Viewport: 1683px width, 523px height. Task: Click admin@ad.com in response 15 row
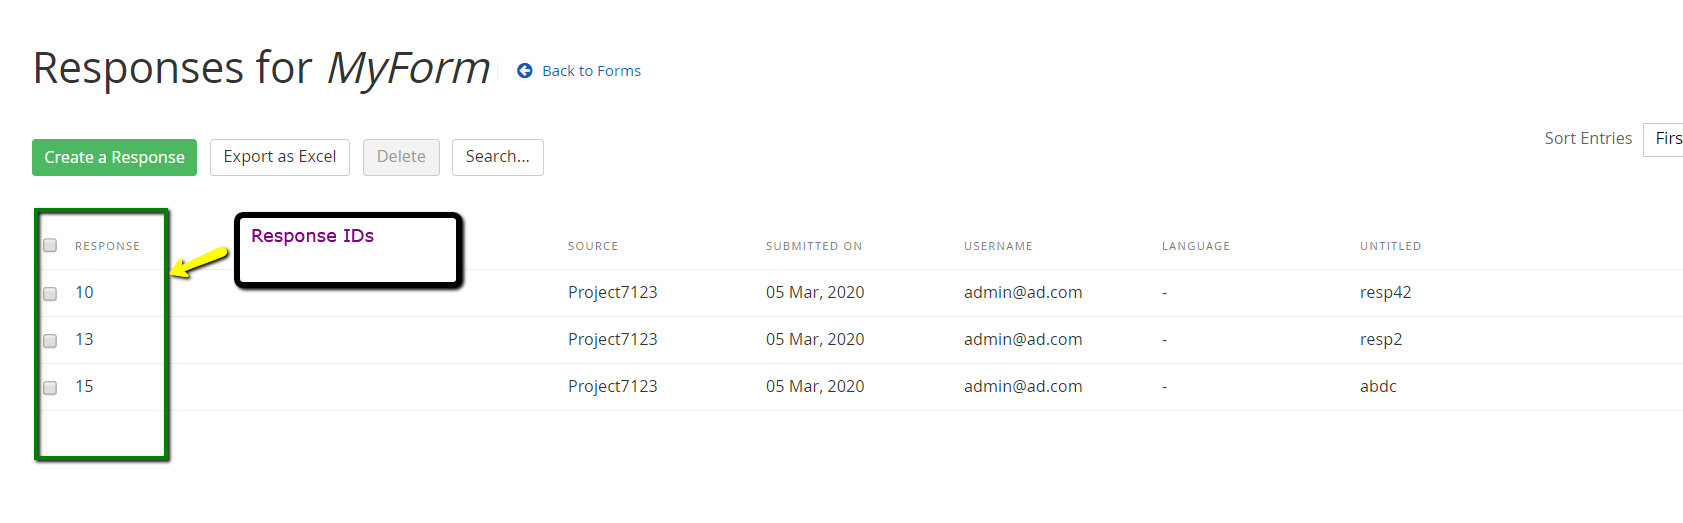1023,386
